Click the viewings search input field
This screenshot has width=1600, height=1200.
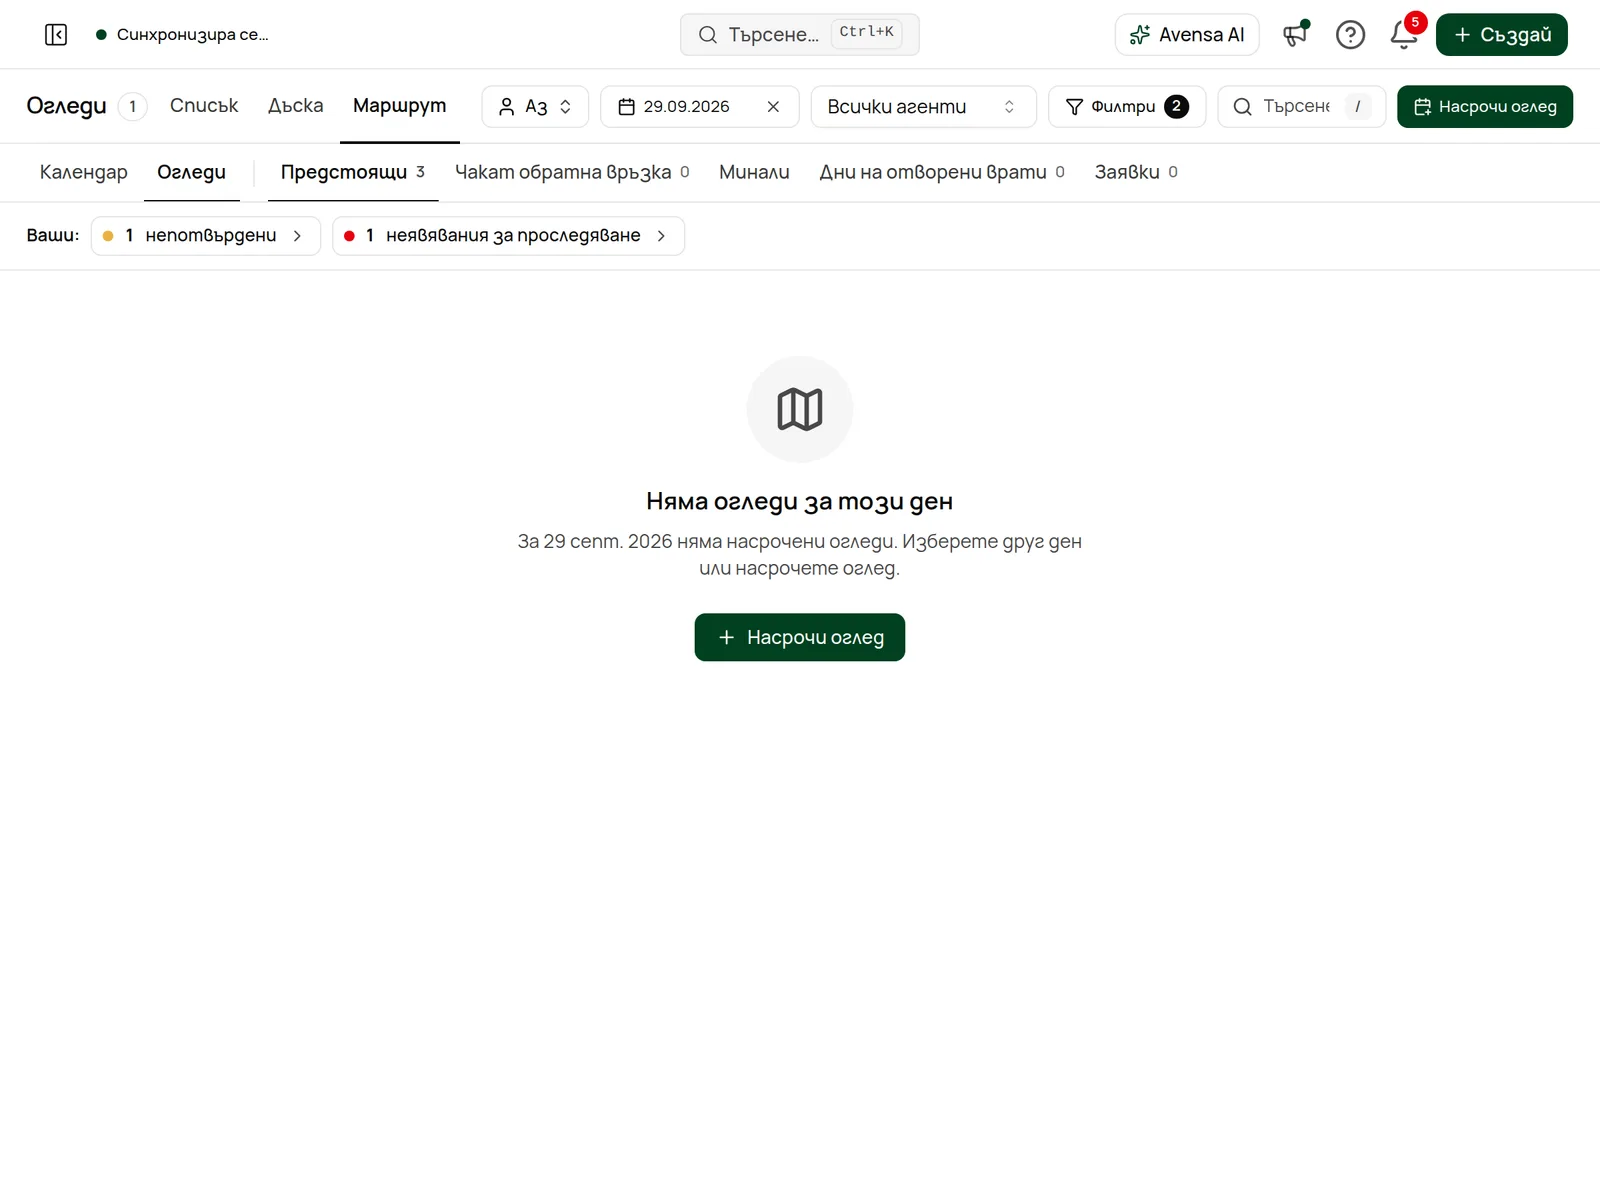coord(1301,107)
